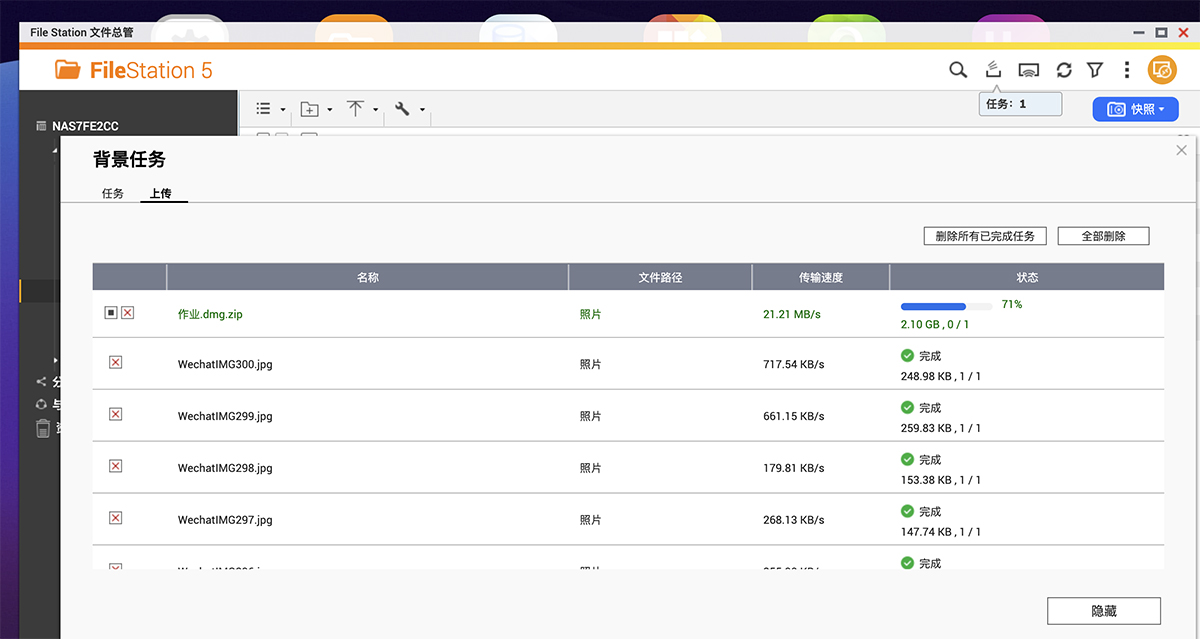This screenshot has width=1200, height=639.
Task: Refresh the file list with the refresh icon
Action: coord(1064,70)
